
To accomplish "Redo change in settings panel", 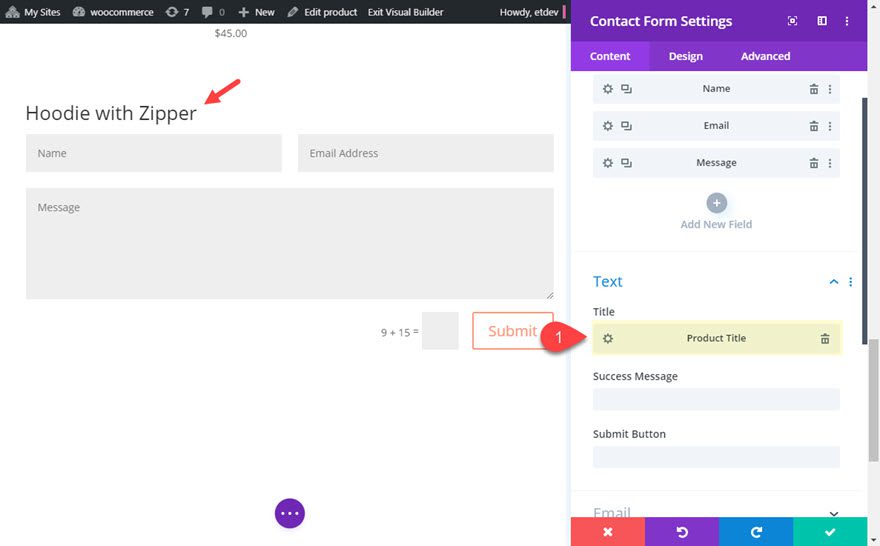I will click(x=756, y=531).
